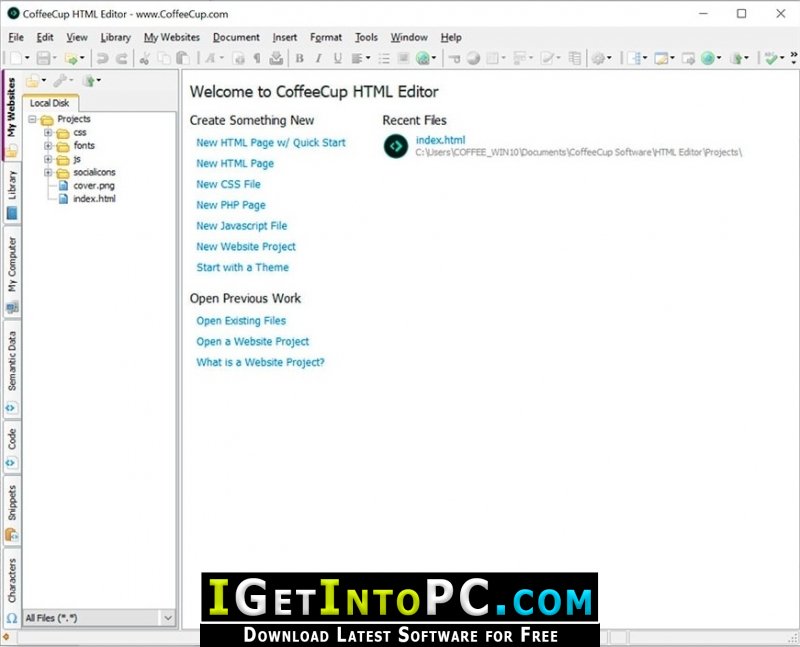Click the split layout view icon
The image size is (800, 647).
635,58
